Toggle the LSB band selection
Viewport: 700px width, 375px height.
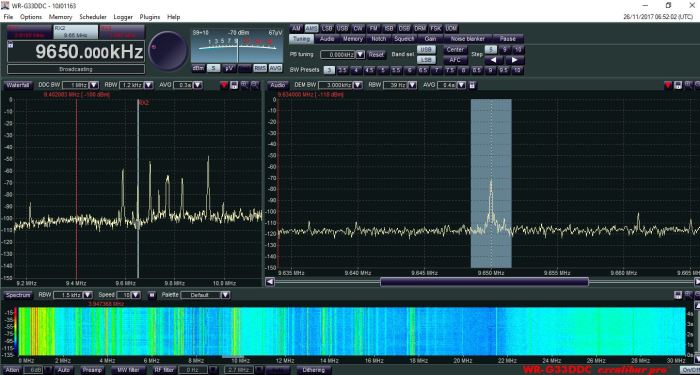[x=426, y=60]
